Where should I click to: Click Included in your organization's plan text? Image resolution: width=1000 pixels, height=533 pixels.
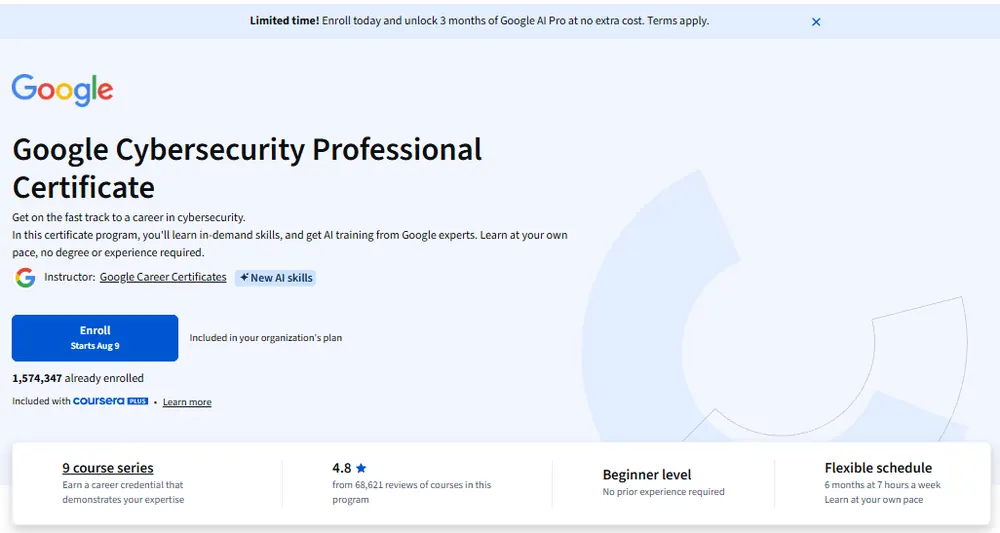coord(265,338)
